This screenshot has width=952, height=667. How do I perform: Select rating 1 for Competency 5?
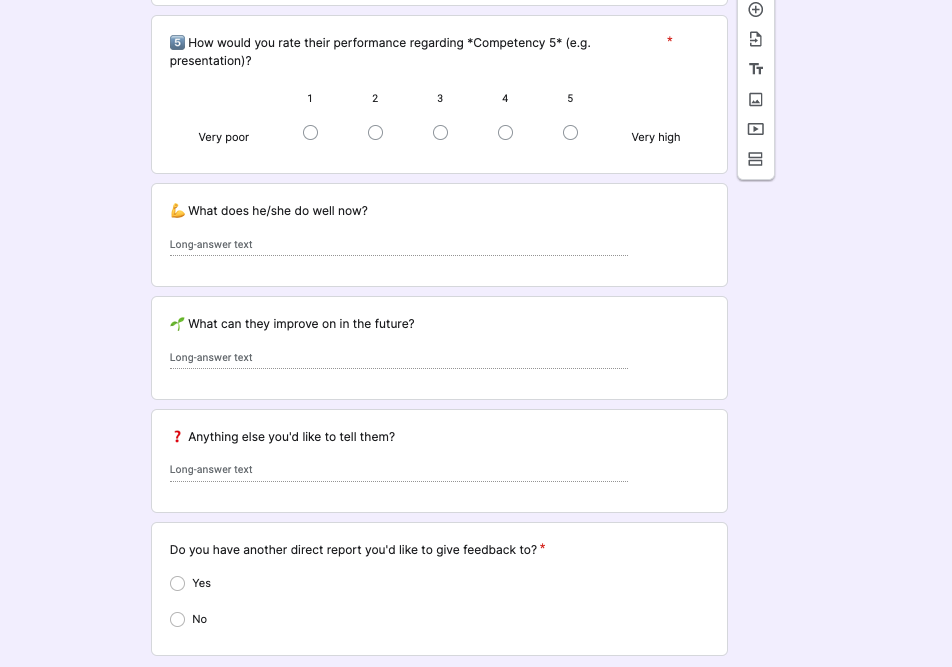(x=310, y=133)
